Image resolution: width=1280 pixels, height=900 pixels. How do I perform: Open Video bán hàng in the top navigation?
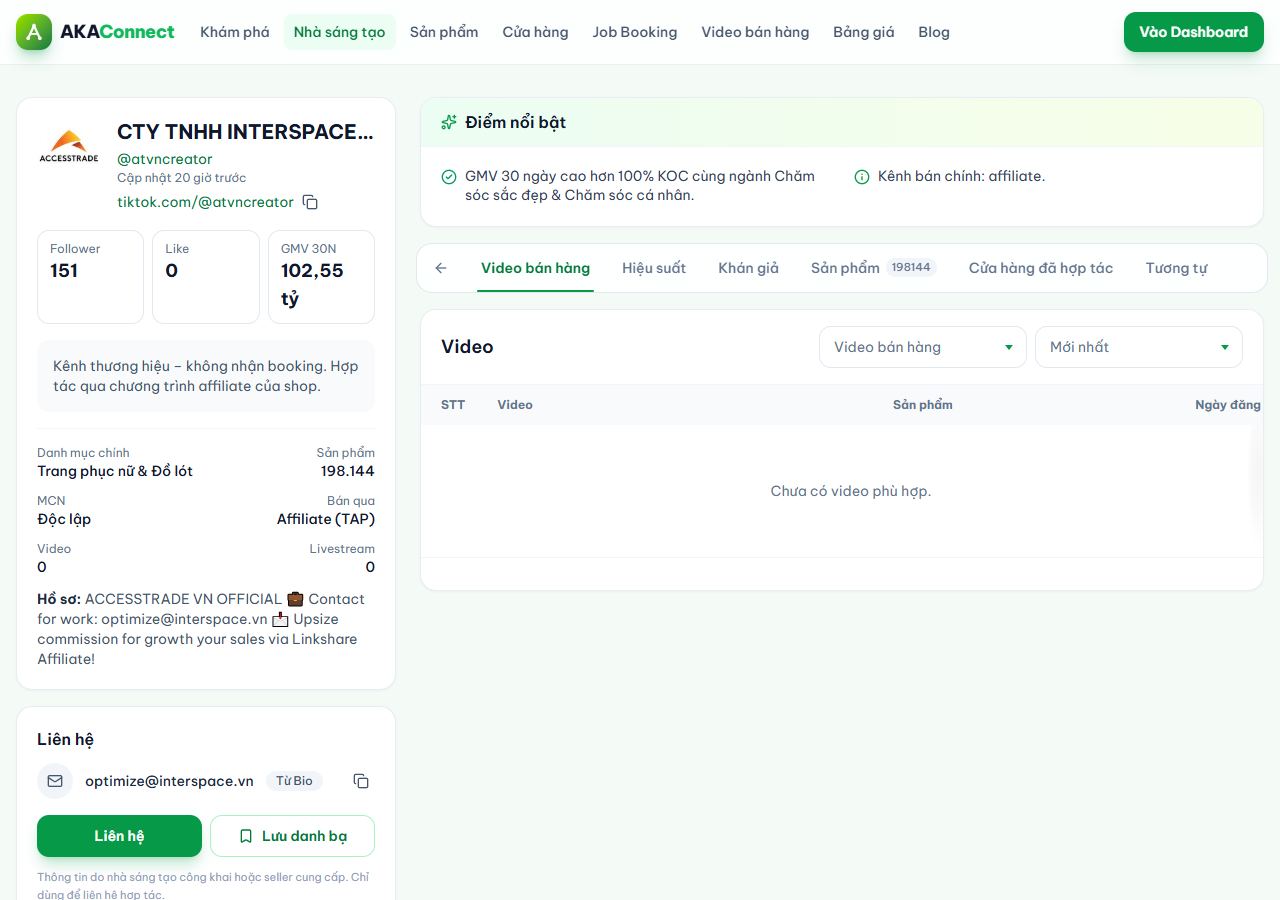pos(755,32)
